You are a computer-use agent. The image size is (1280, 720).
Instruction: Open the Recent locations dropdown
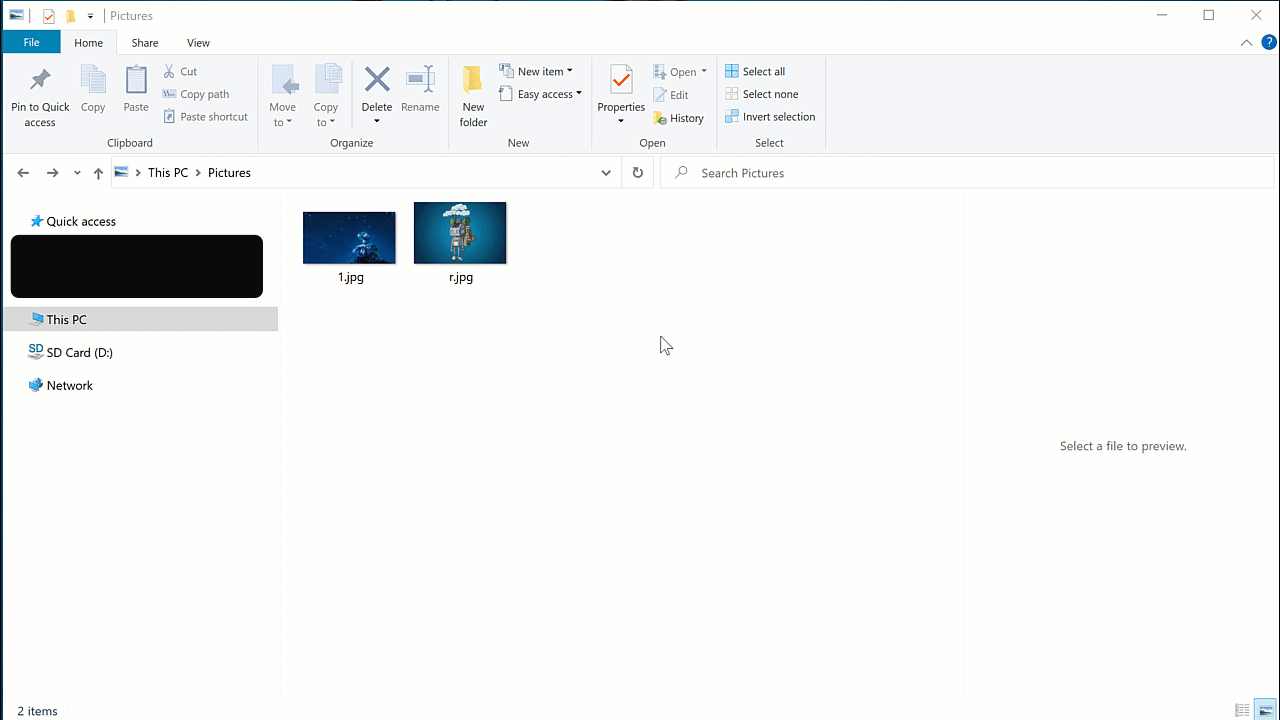(x=77, y=173)
